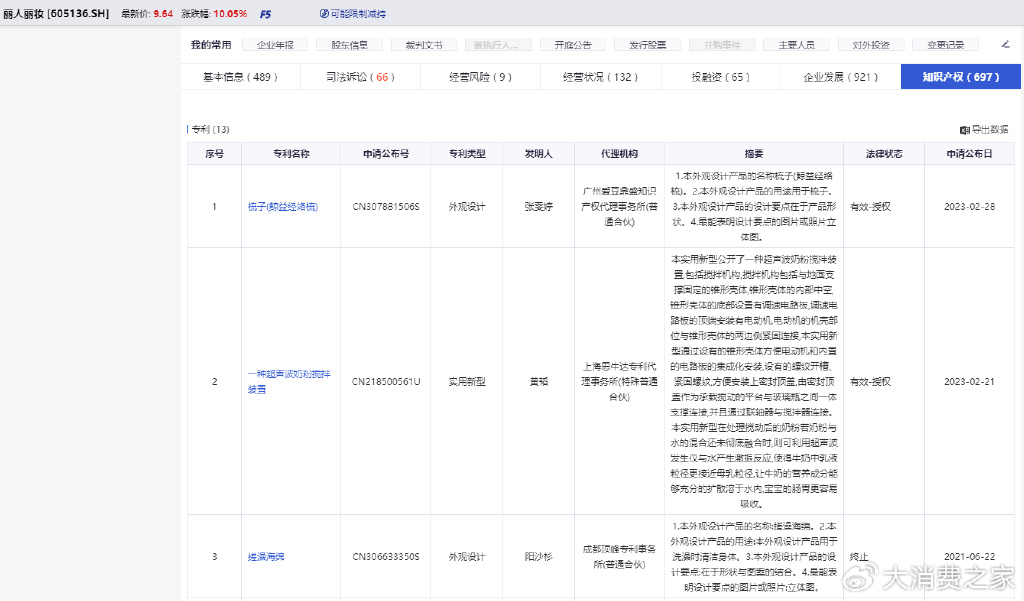Open the 股东信息 shortcut

pyautogui.click(x=349, y=45)
